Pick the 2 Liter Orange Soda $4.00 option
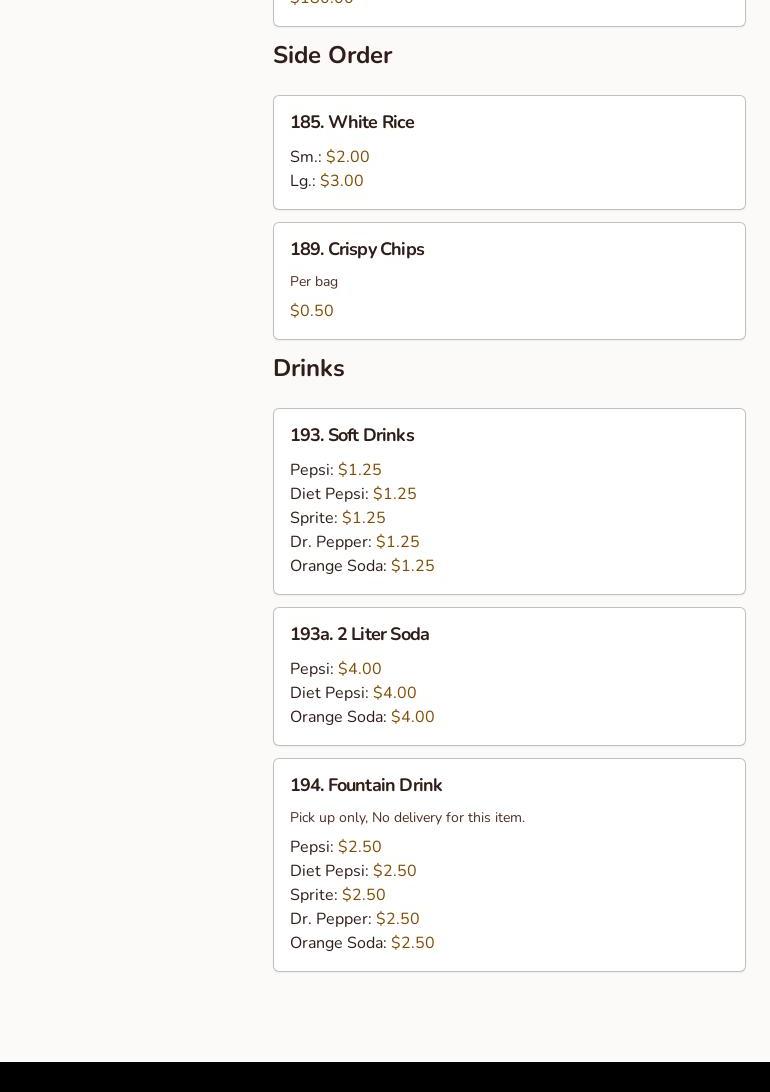This screenshot has width=770, height=1092. click(362, 717)
